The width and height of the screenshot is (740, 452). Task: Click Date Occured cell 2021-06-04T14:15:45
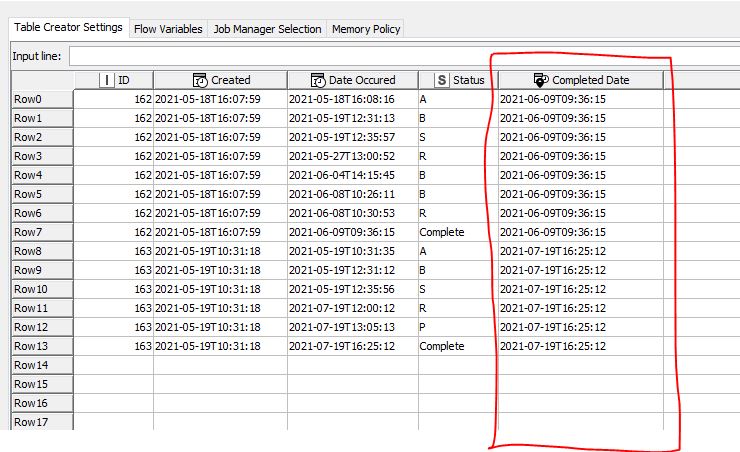pos(353,175)
